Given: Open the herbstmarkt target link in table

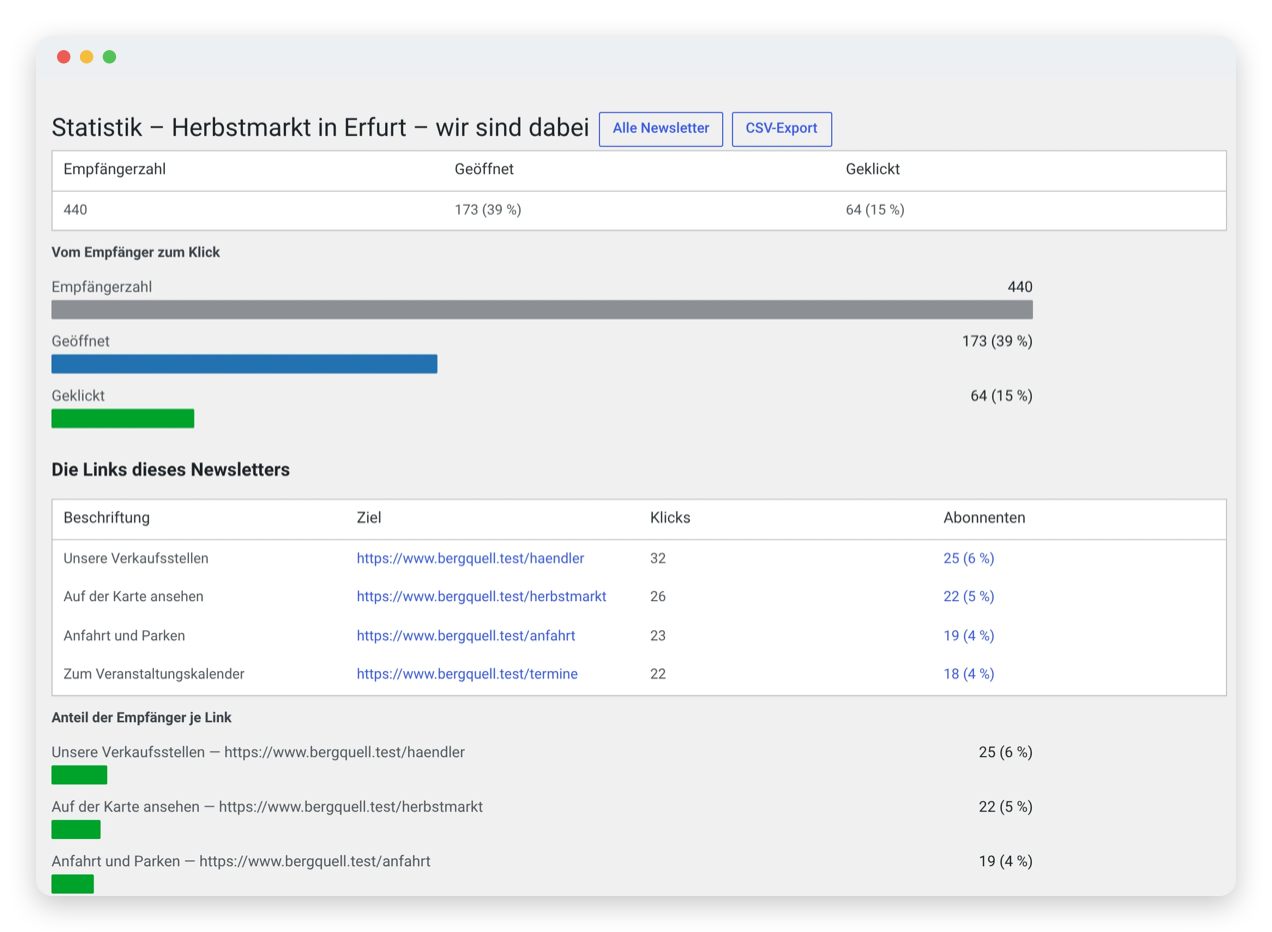Looking at the screenshot, I should click(481, 596).
